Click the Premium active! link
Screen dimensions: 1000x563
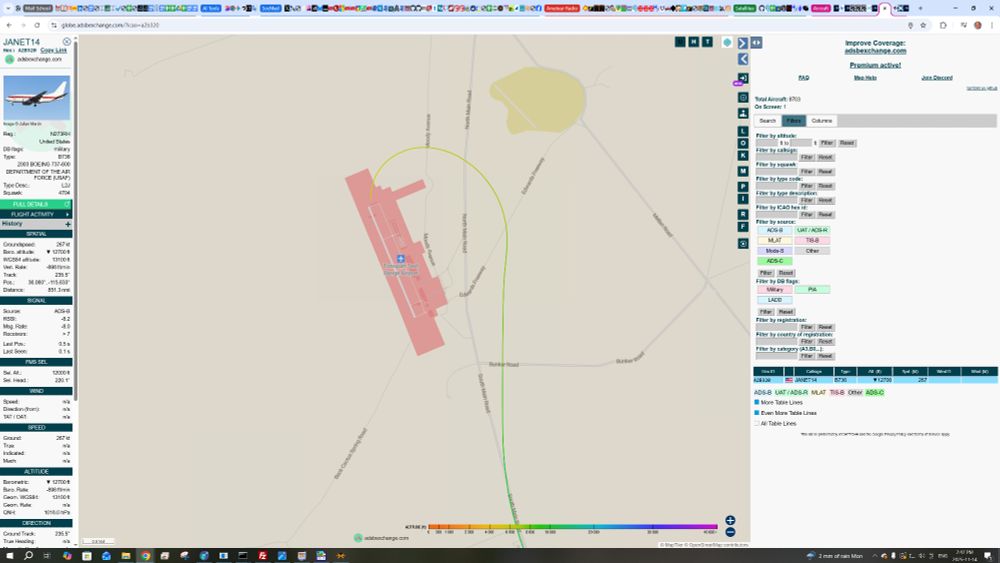coord(875,65)
